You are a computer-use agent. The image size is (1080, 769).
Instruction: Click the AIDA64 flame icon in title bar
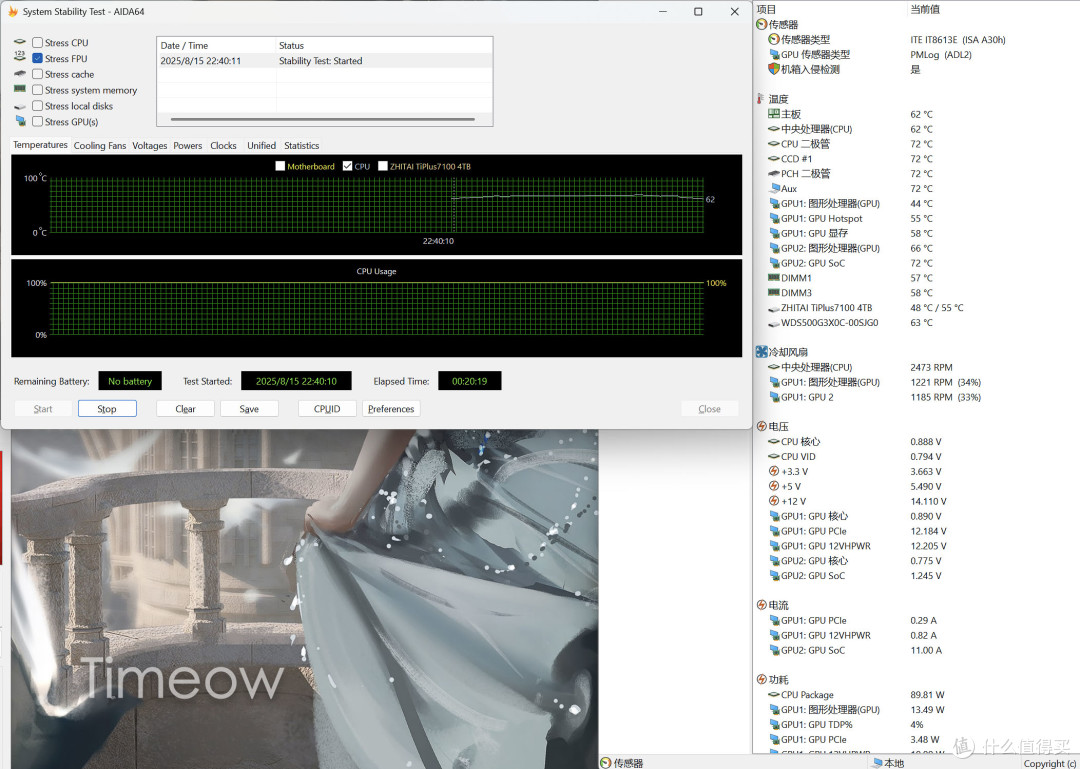(x=12, y=12)
